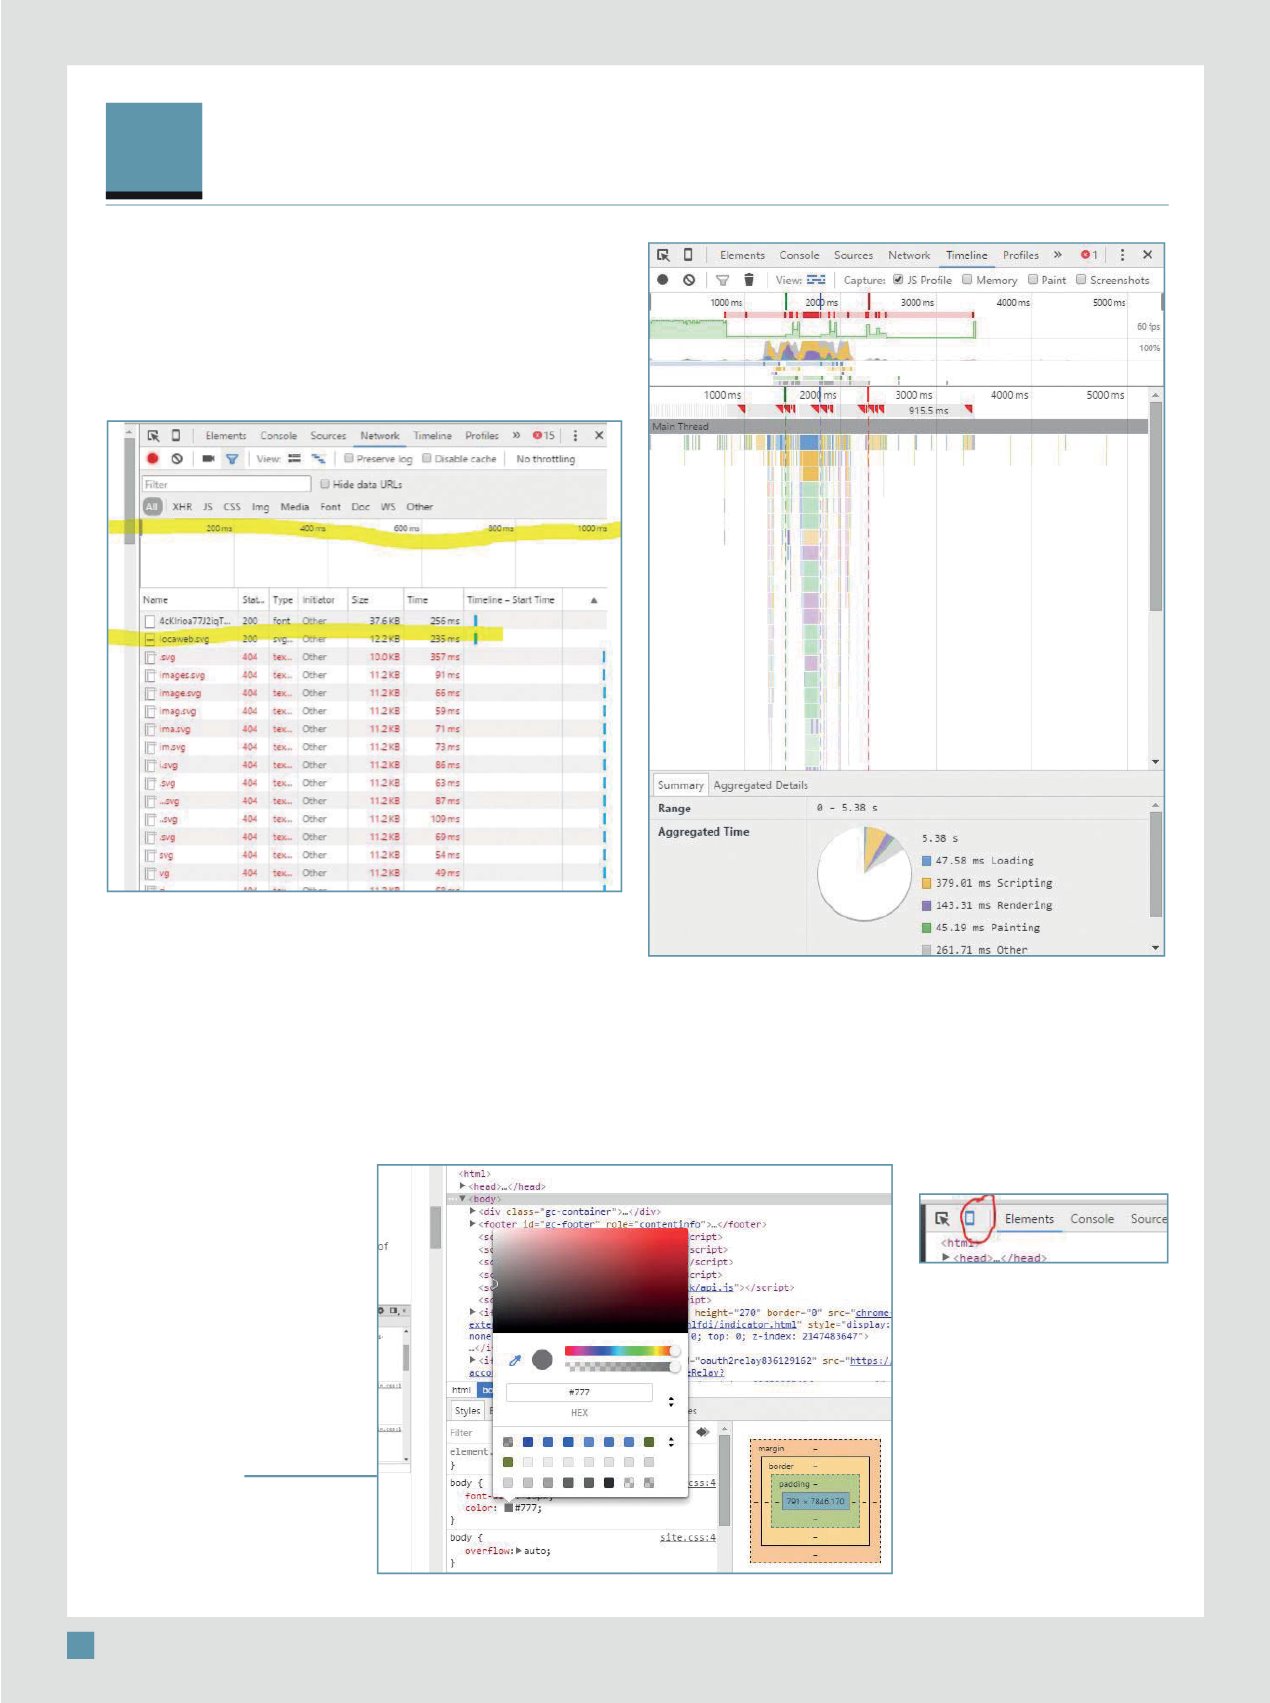Screen dimensions: 1270x1703
Task: Click the Filter field in Network panel
Action: (227, 484)
